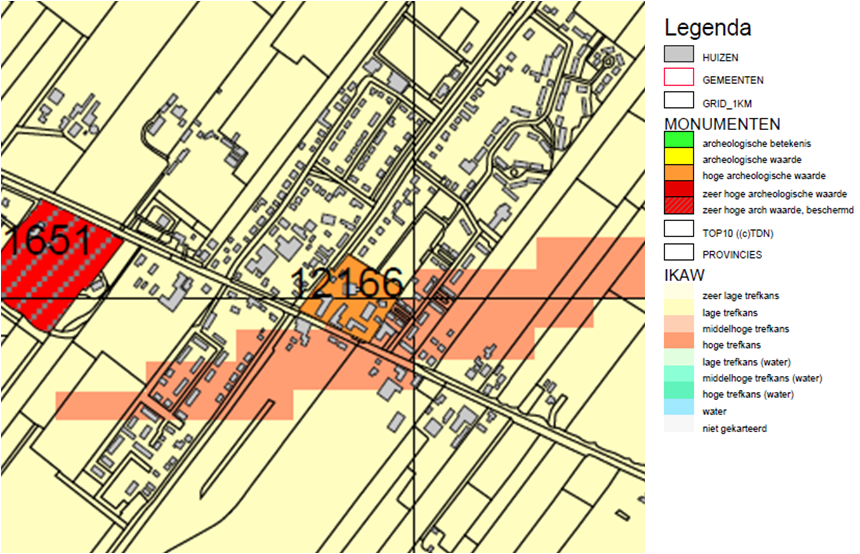Click the niet gekarteerd label
This screenshot has width=860, height=554.
pyautogui.click(x=734, y=429)
